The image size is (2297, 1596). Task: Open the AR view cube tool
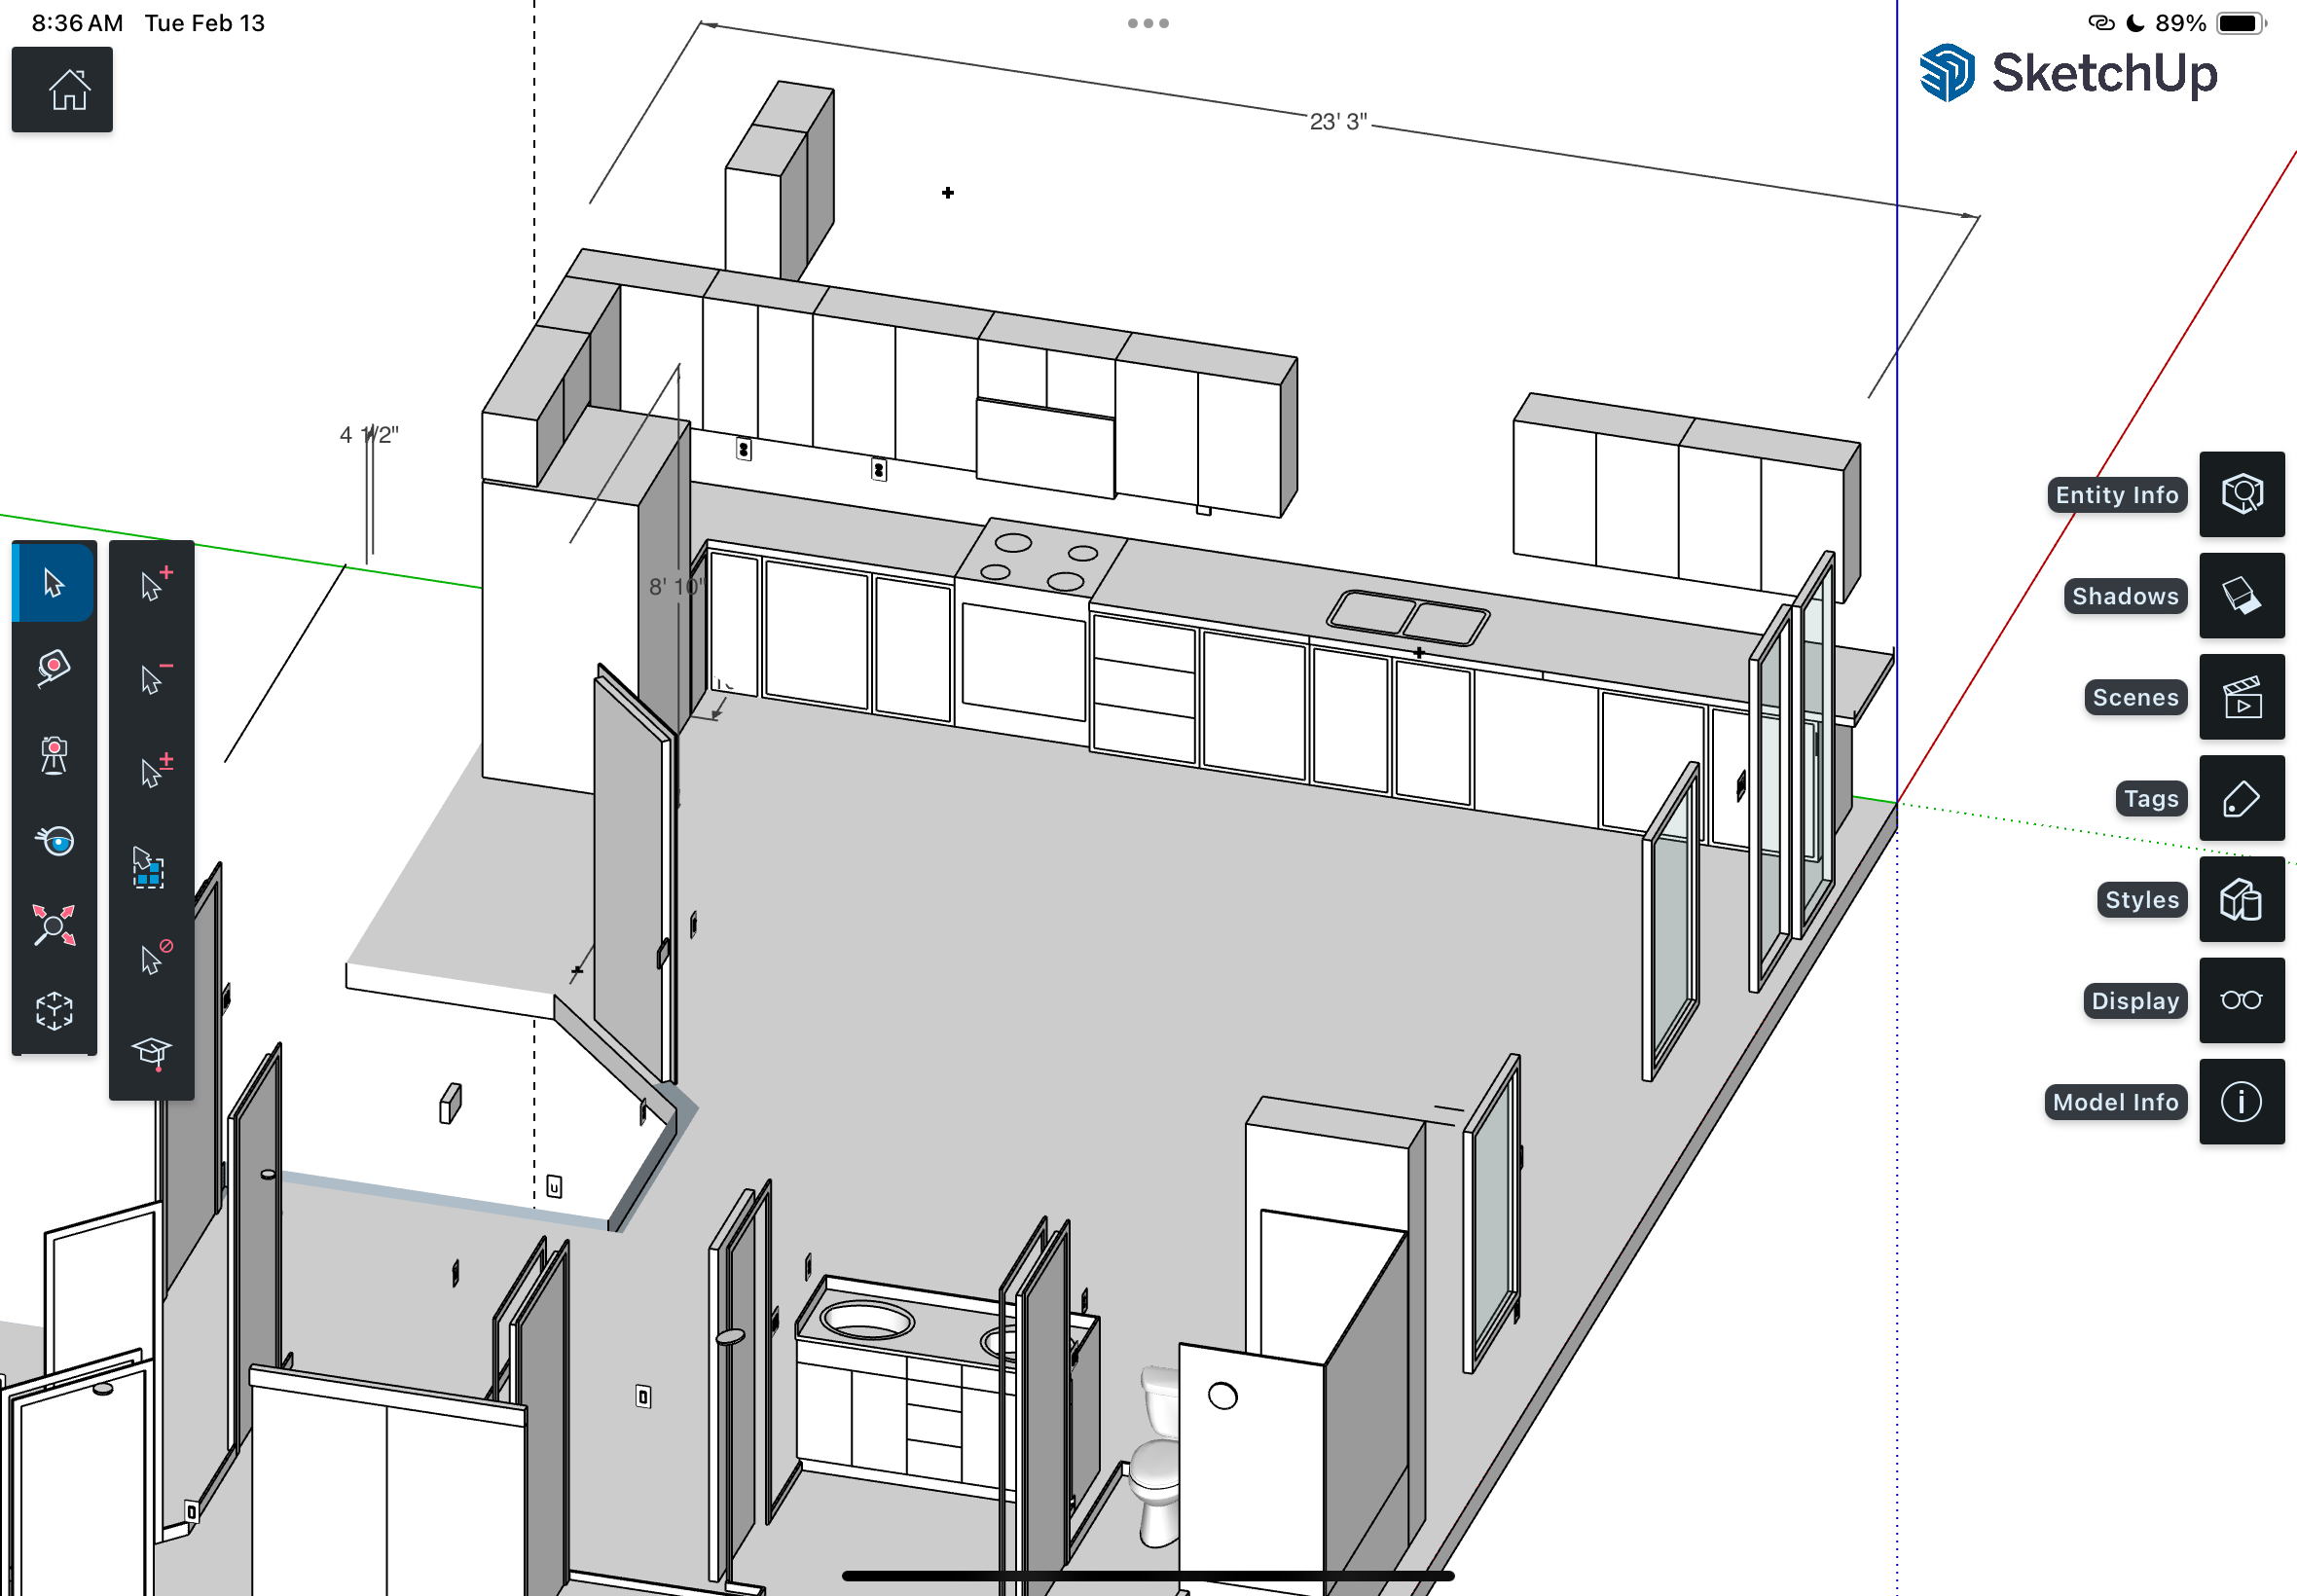54,1011
